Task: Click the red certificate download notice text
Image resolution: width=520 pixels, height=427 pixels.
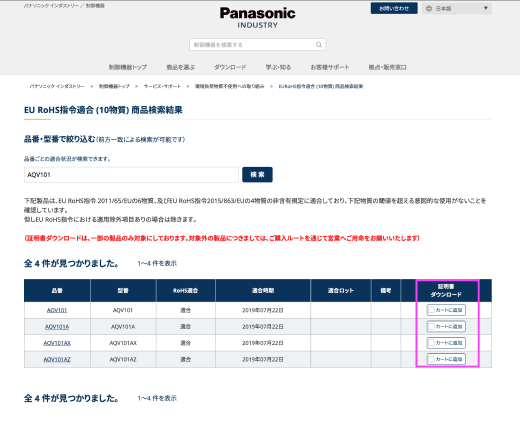Action: coord(222,238)
